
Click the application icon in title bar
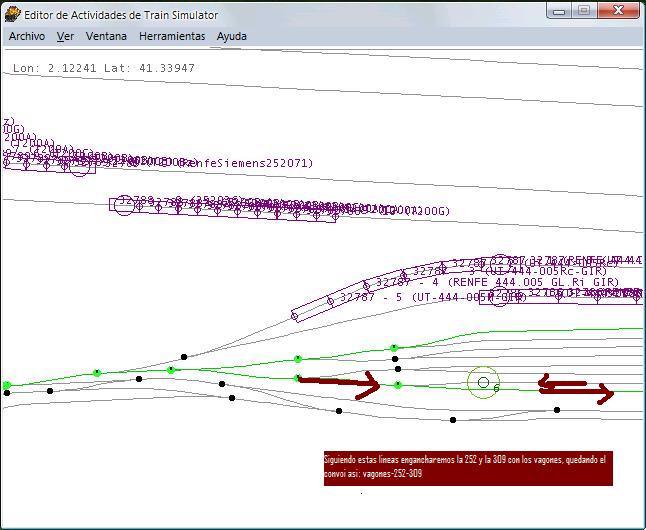12,14
